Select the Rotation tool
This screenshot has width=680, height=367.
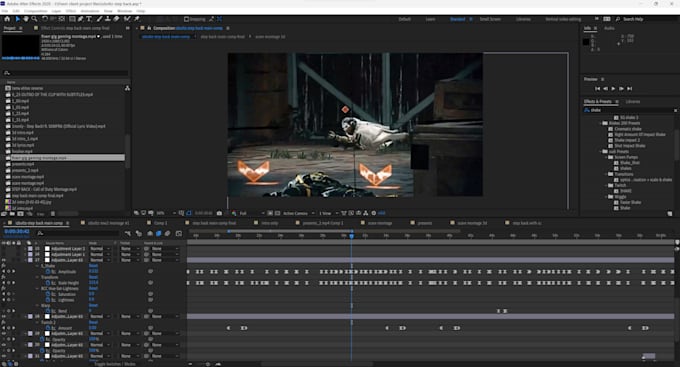44,19
